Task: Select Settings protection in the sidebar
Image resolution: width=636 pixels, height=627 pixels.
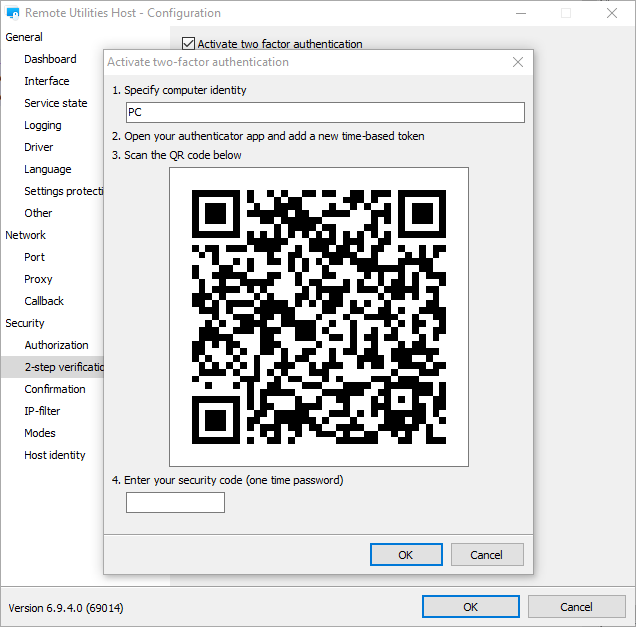Action: (x=64, y=191)
